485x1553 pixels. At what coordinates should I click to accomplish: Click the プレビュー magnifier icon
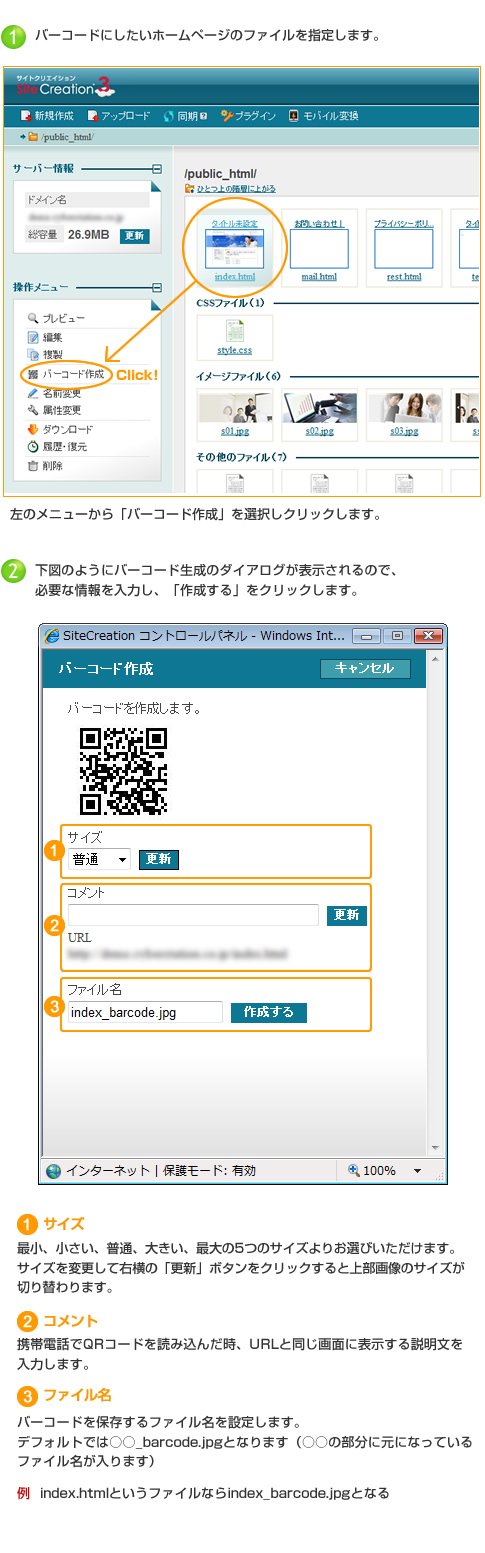coord(33,318)
